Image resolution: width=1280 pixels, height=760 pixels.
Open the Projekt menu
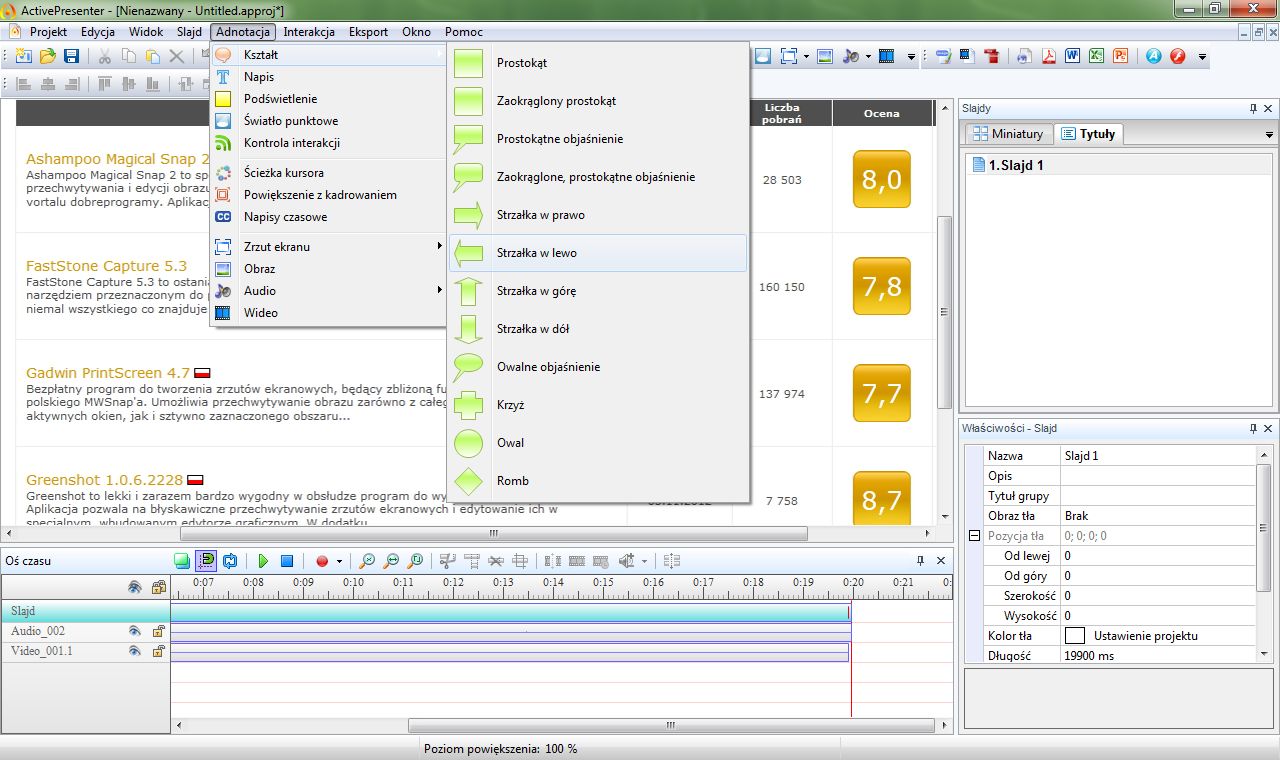click(x=48, y=32)
